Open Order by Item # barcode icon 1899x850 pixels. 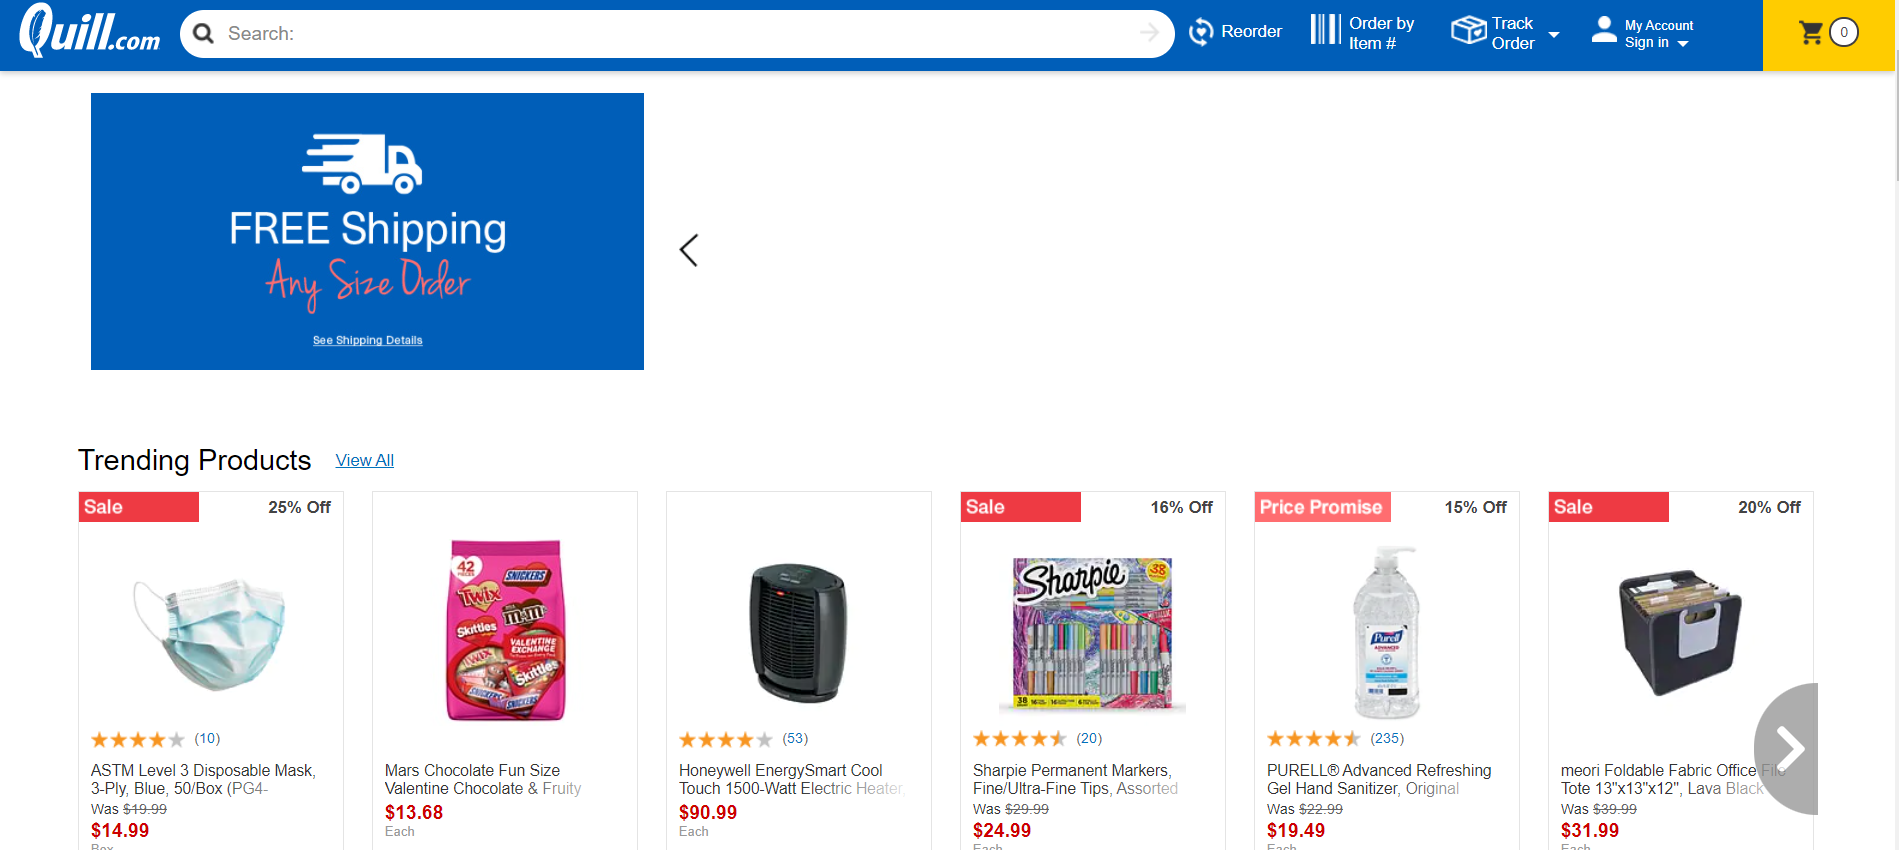[x=1325, y=29]
